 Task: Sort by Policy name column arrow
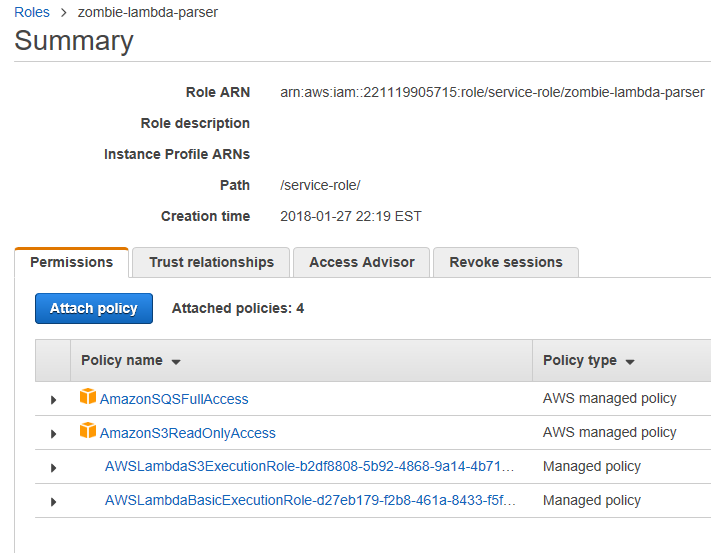click(x=176, y=362)
